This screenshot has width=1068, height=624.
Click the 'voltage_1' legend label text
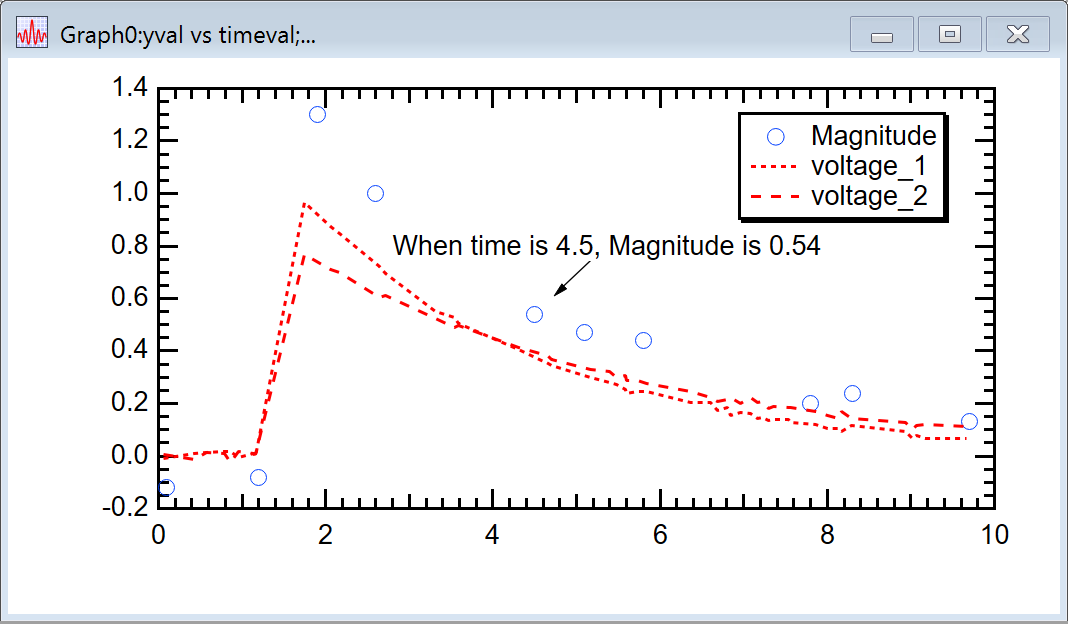tap(864, 167)
